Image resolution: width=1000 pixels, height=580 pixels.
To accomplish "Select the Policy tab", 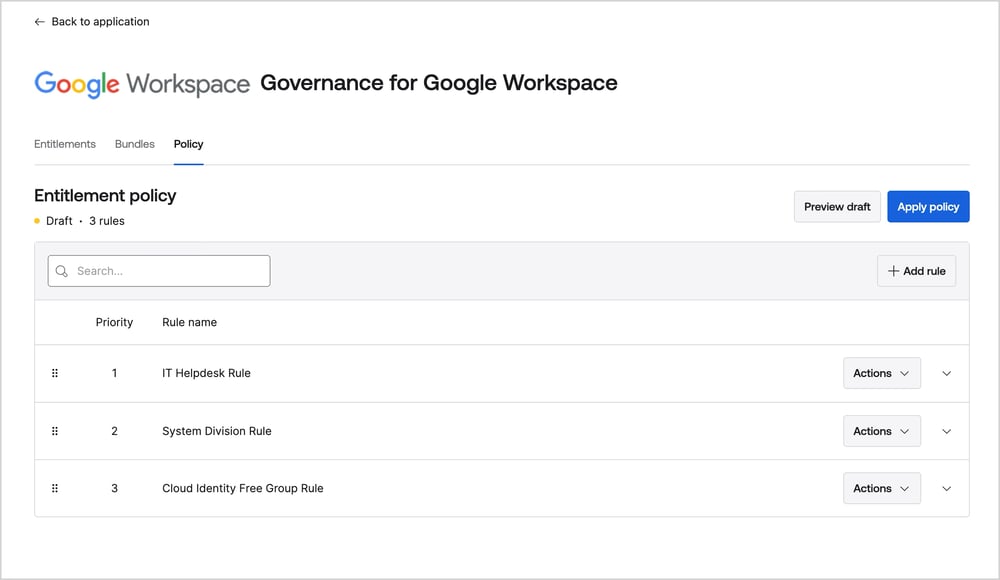I will pyautogui.click(x=189, y=144).
